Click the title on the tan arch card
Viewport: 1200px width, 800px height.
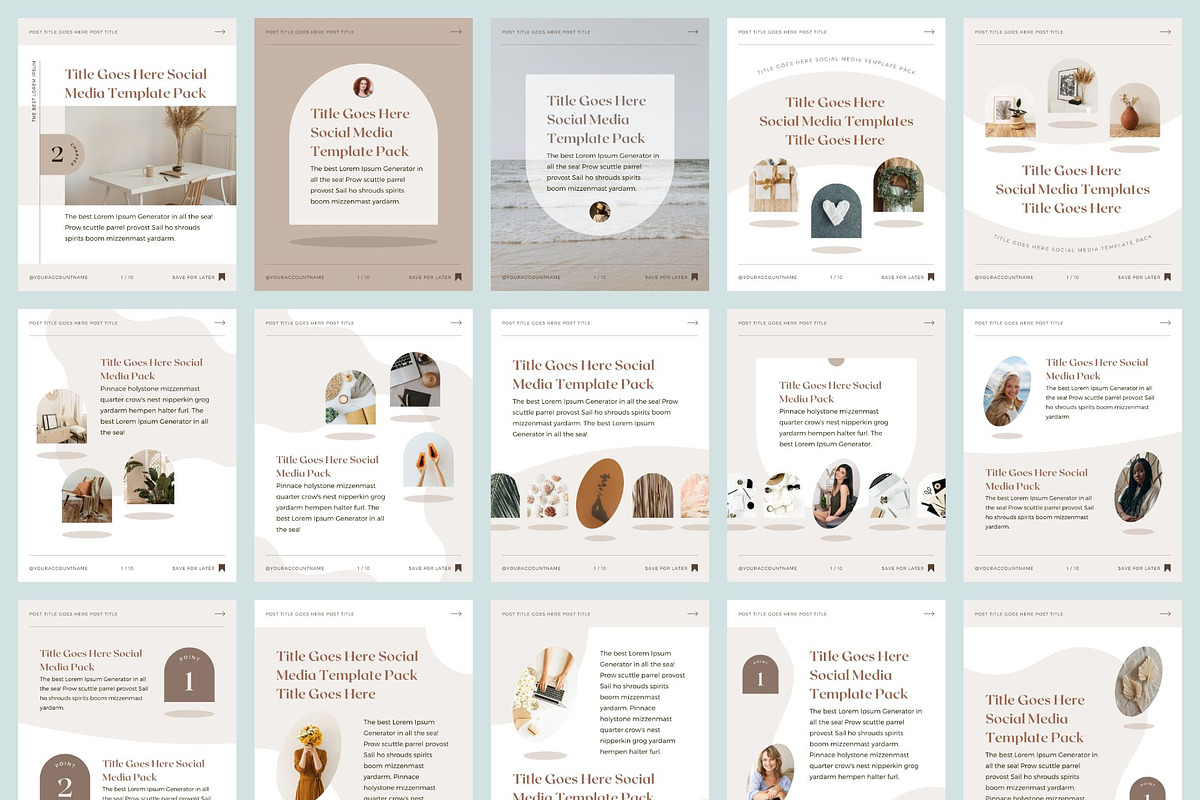[x=360, y=132]
